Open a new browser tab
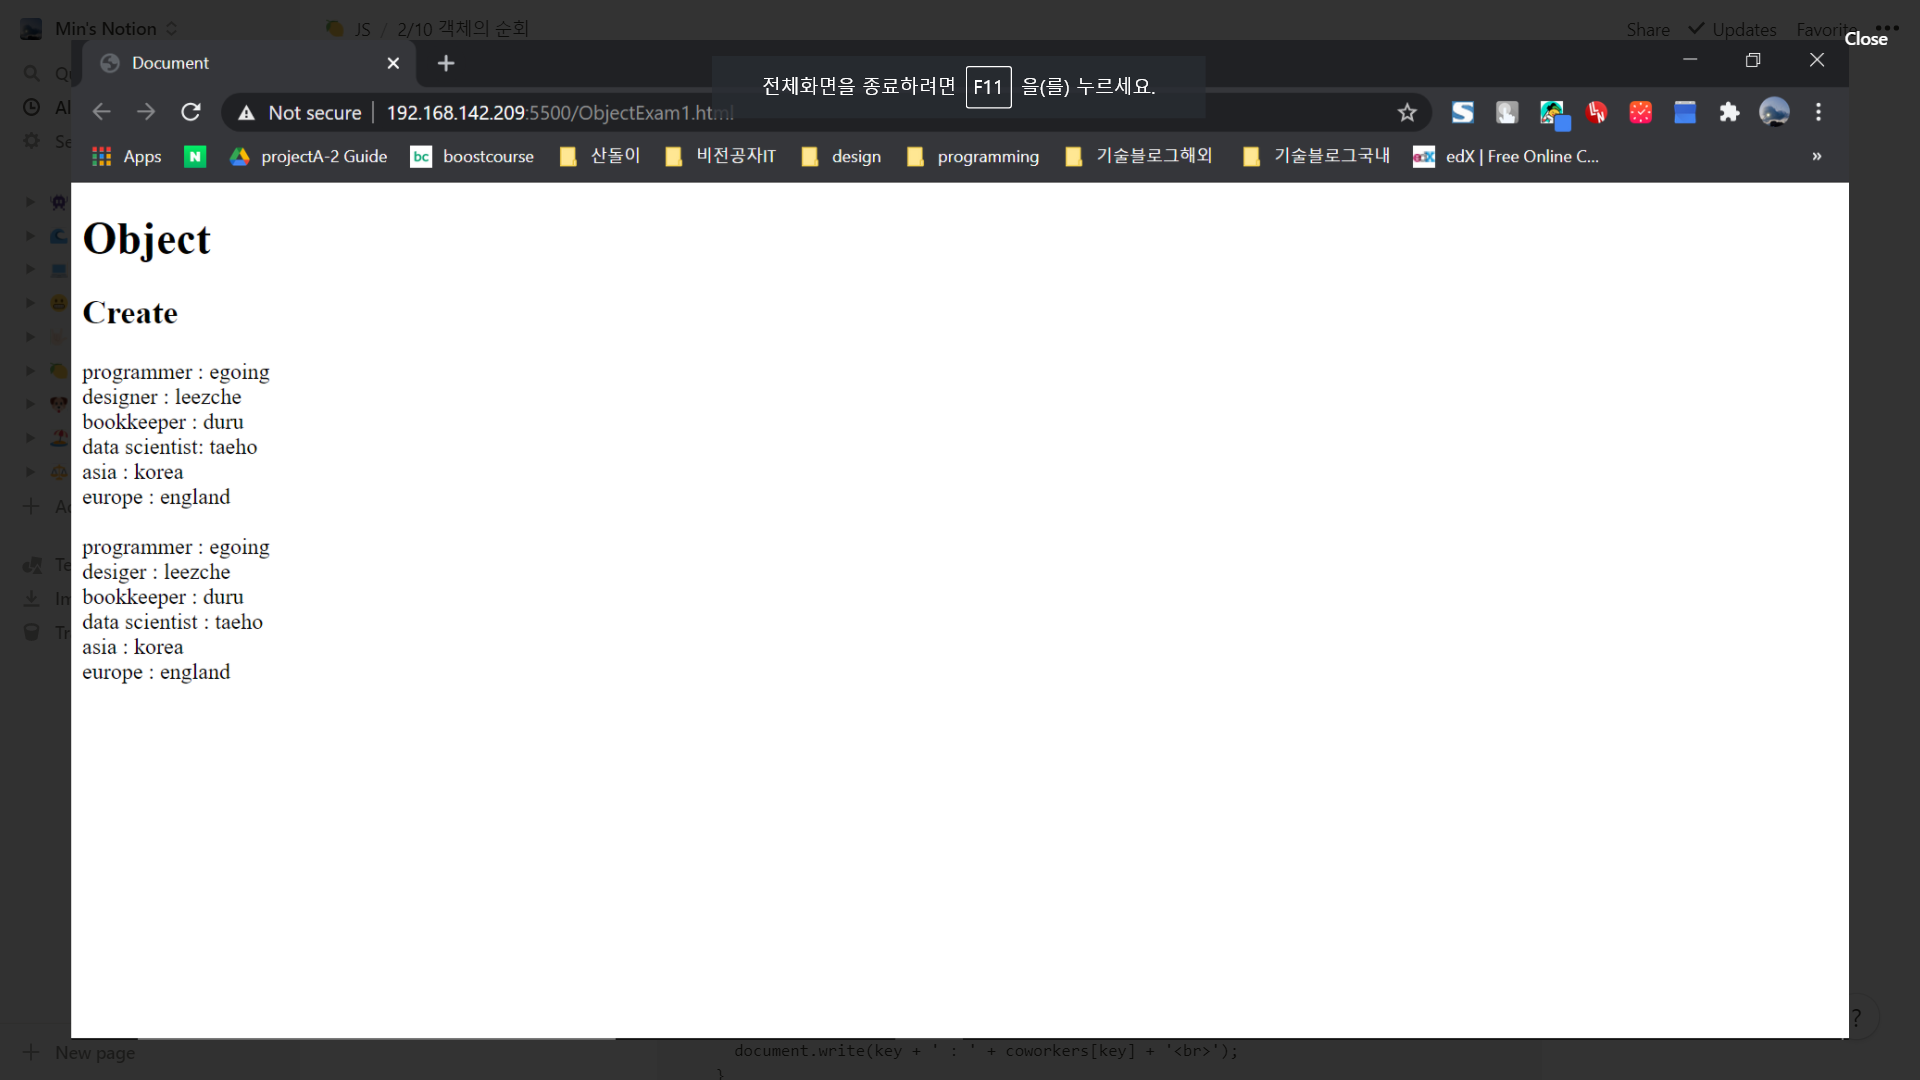 click(x=446, y=63)
